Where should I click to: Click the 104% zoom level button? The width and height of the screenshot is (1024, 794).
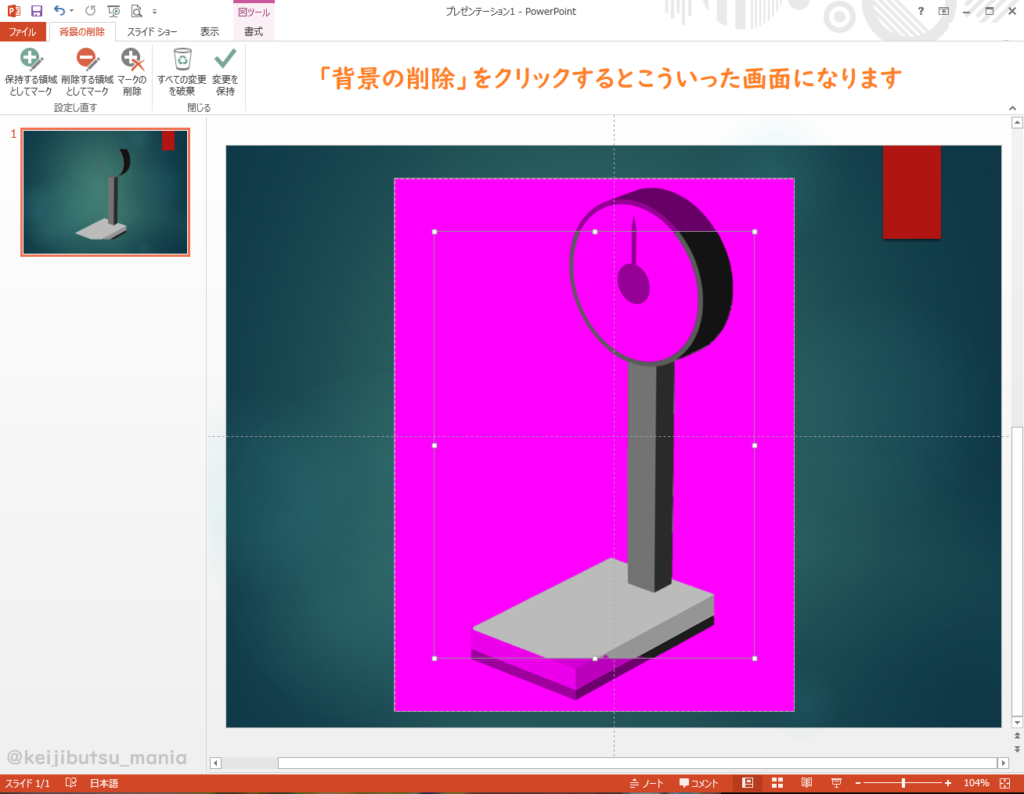click(975, 782)
